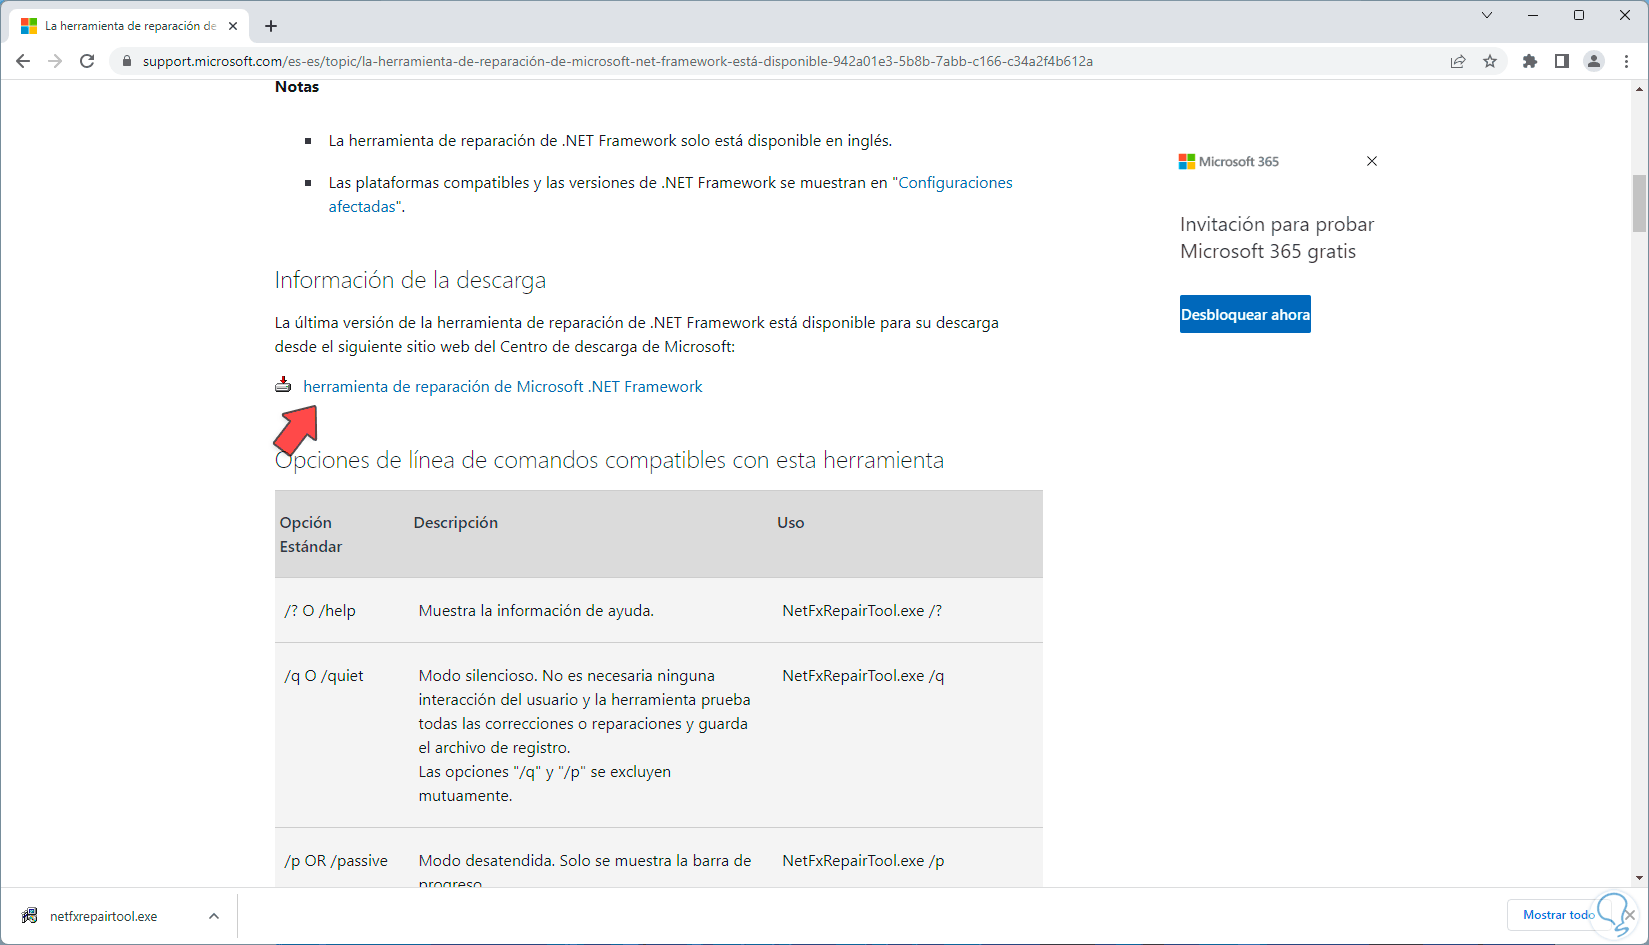Screen dimensions: 1649x945
Task: Open the Extensions puzzle menu
Action: [x=1530, y=61]
